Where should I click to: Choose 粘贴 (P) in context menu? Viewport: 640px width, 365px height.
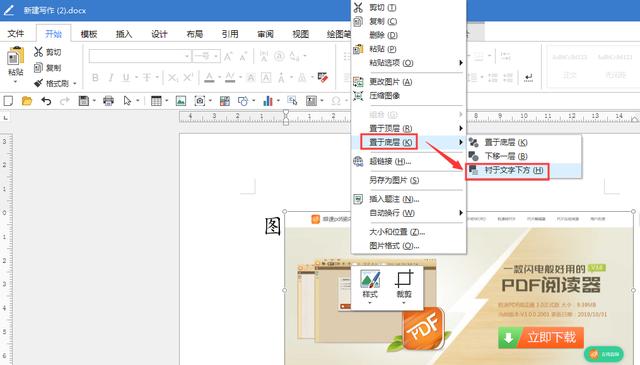pyautogui.click(x=408, y=49)
